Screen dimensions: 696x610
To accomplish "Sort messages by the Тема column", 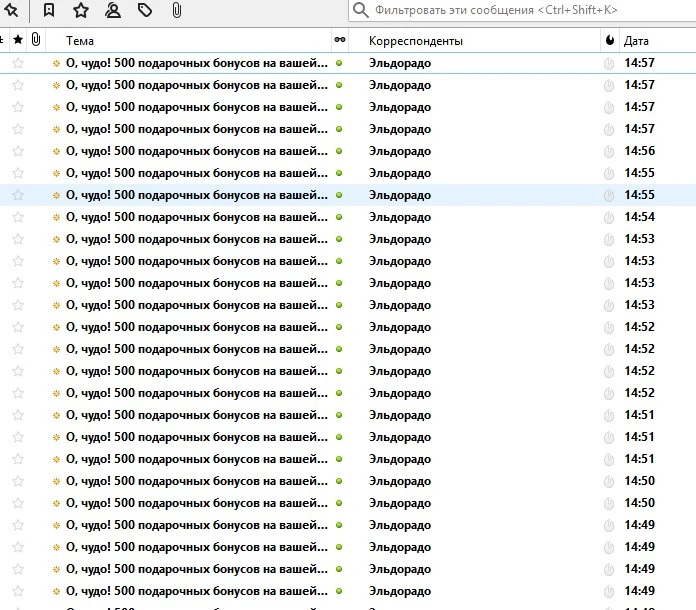I will (189, 40).
